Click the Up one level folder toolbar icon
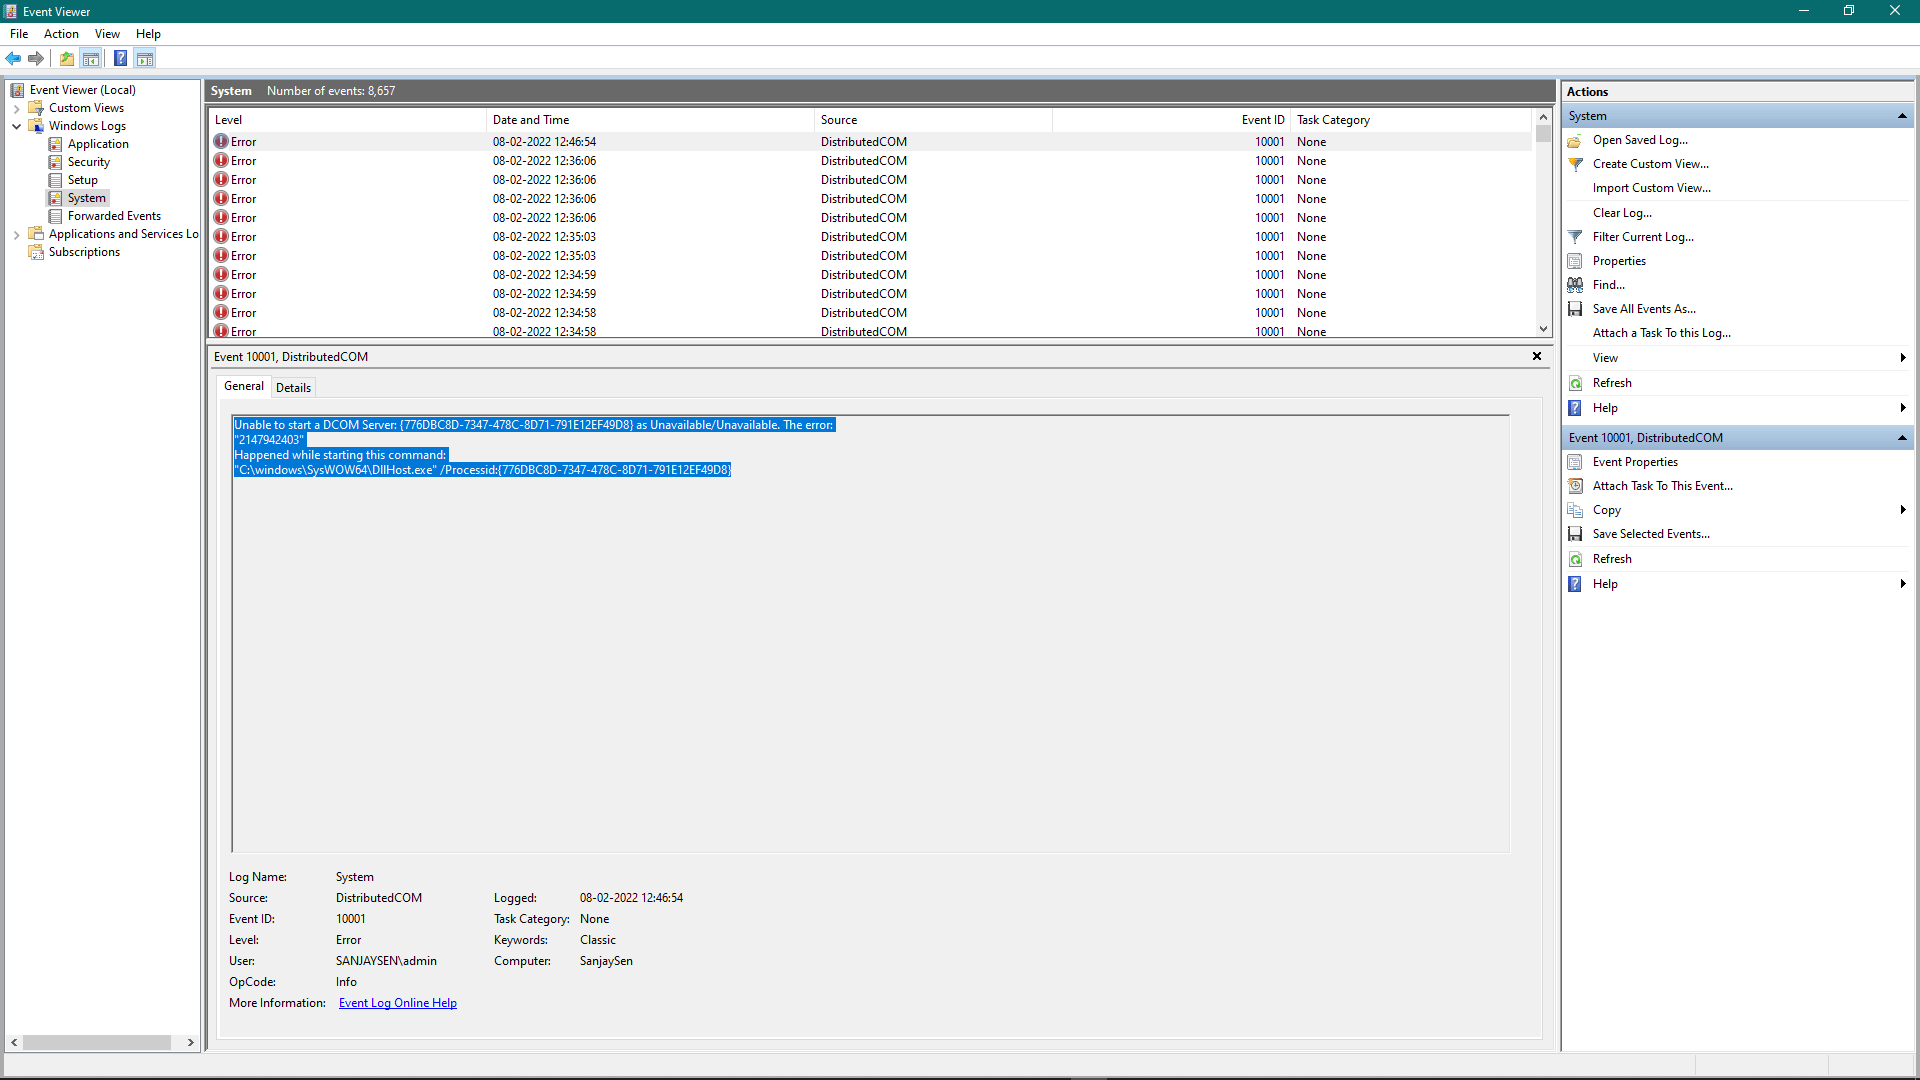 (67, 58)
